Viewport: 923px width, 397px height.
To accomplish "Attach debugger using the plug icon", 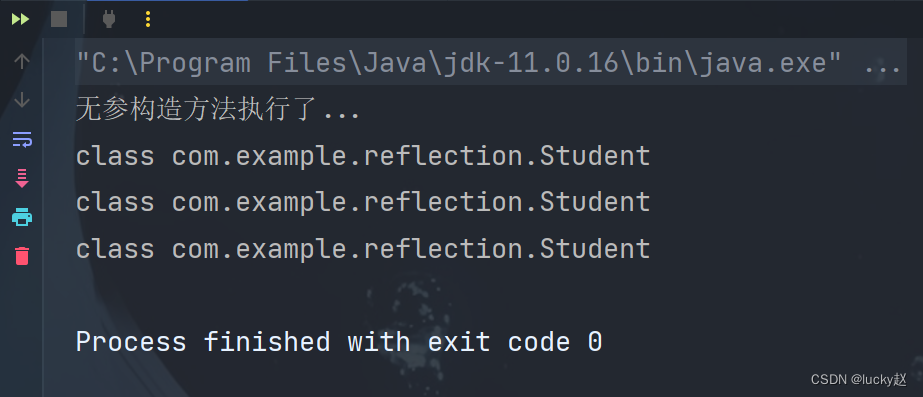I will 109,19.
